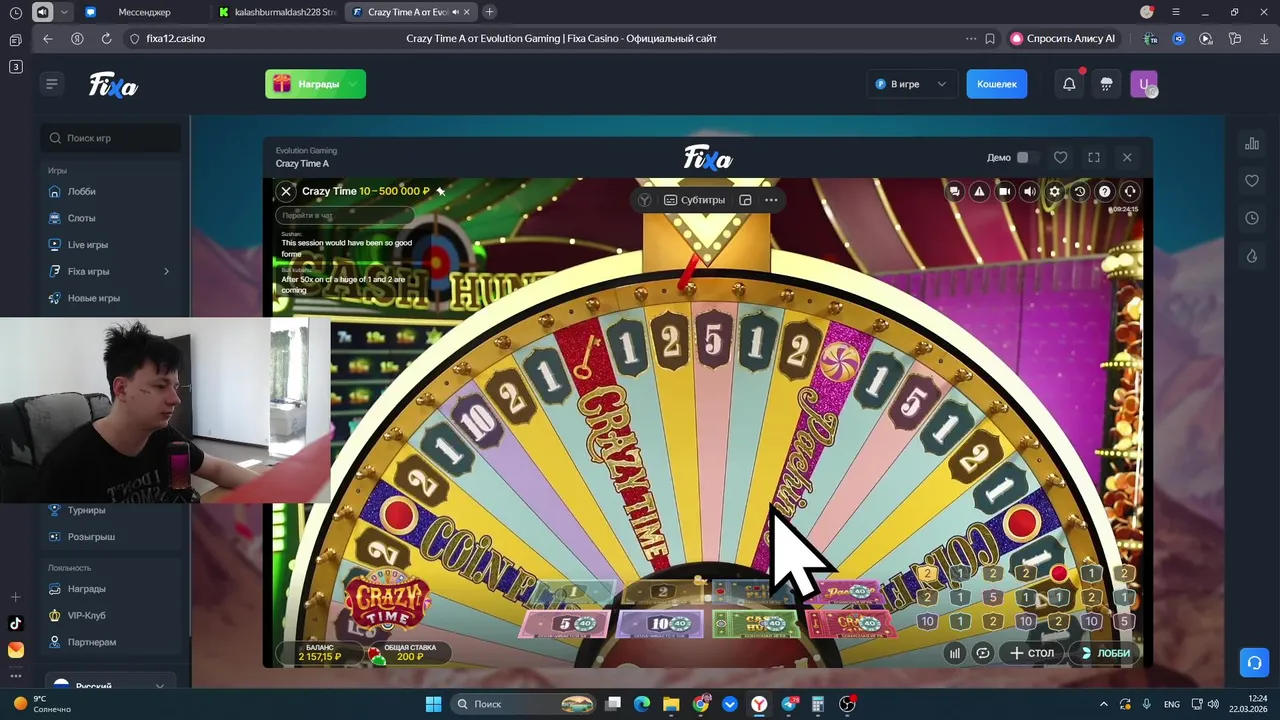1280x720 pixels.
Task: Click the weather cloud icon in header
Action: [1106, 84]
